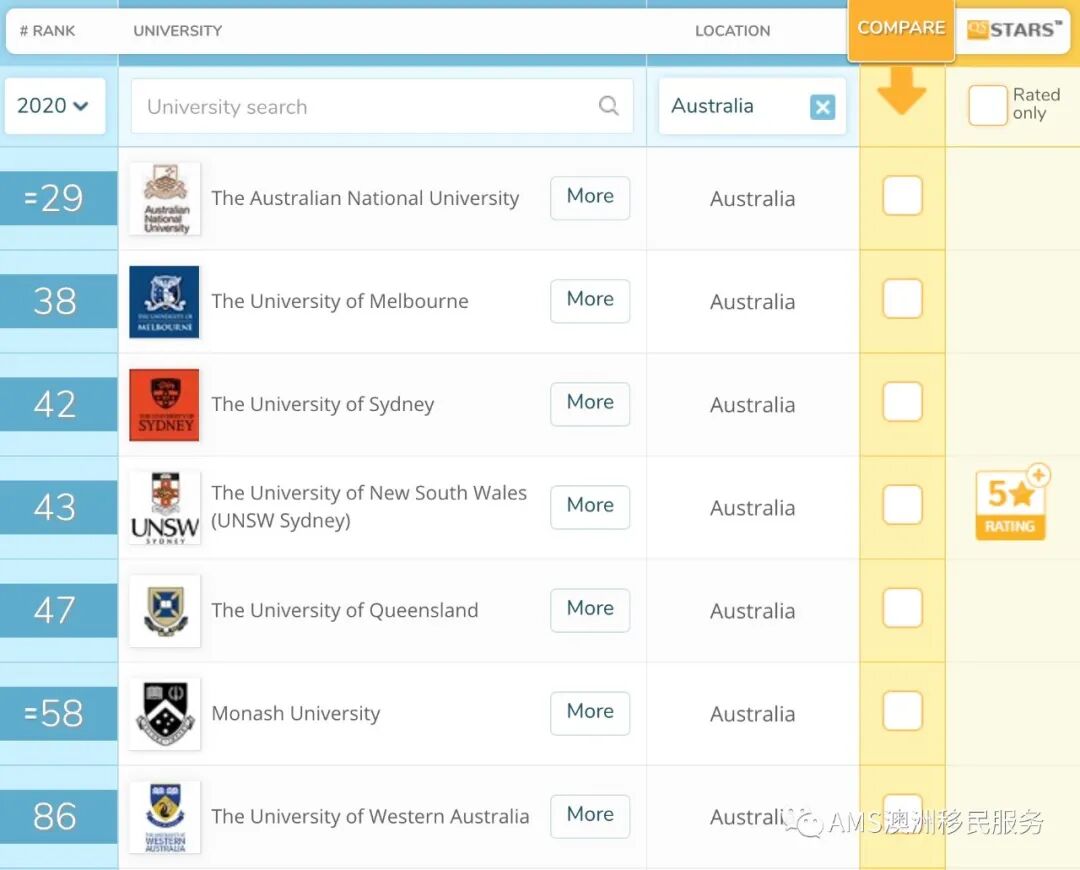Sort by the LOCATION column header
The width and height of the screenshot is (1080, 870).
(x=732, y=30)
